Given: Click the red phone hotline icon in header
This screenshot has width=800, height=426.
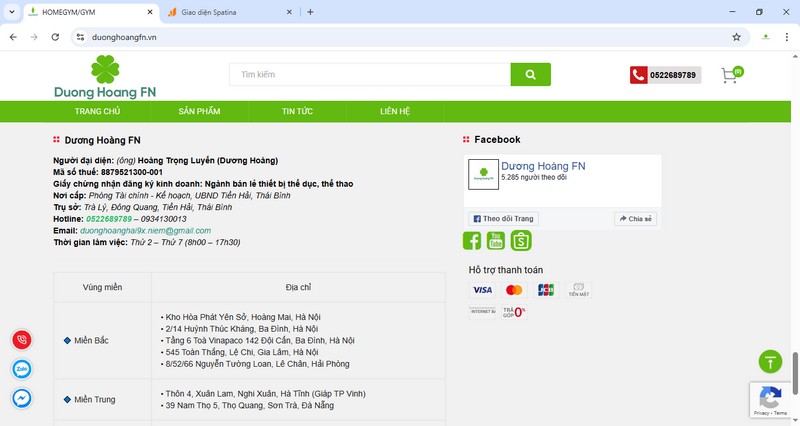Looking at the screenshot, I should (638, 75).
